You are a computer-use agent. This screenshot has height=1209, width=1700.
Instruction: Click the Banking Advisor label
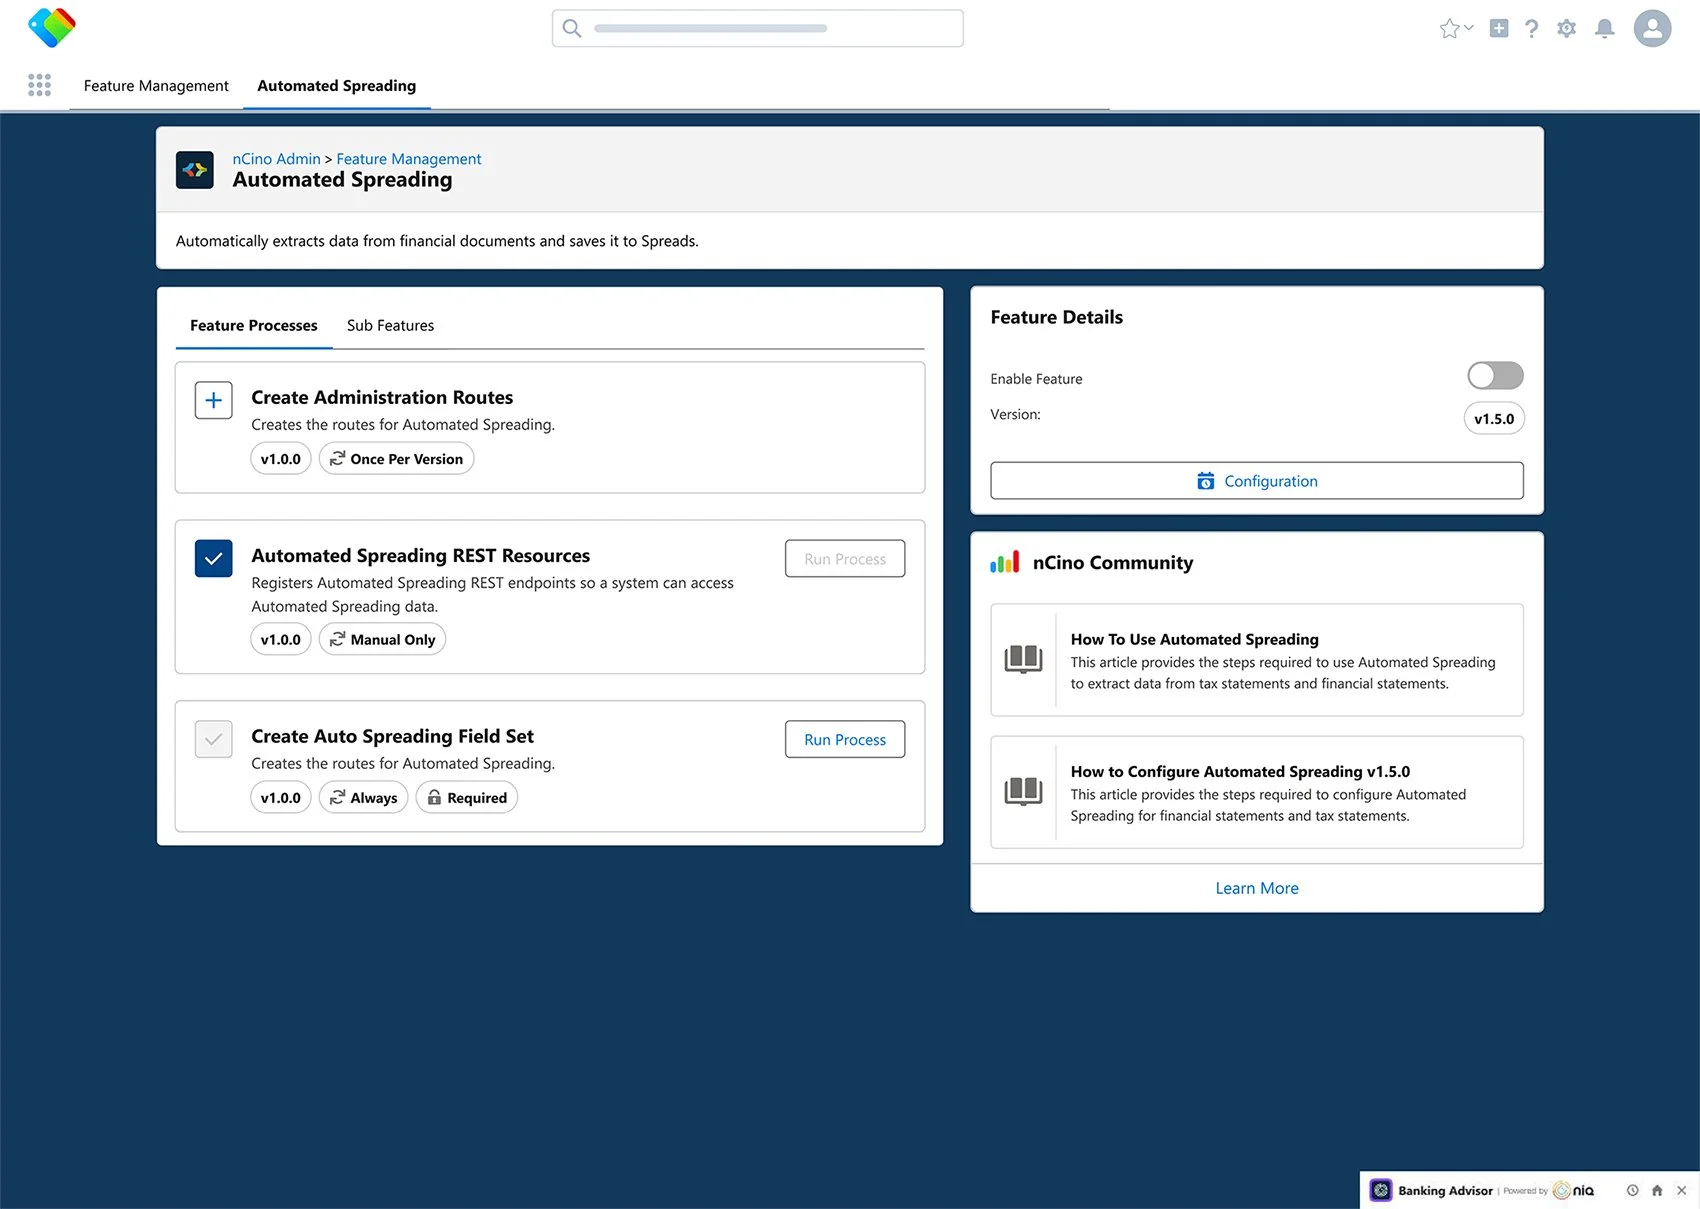click(x=1445, y=1190)
